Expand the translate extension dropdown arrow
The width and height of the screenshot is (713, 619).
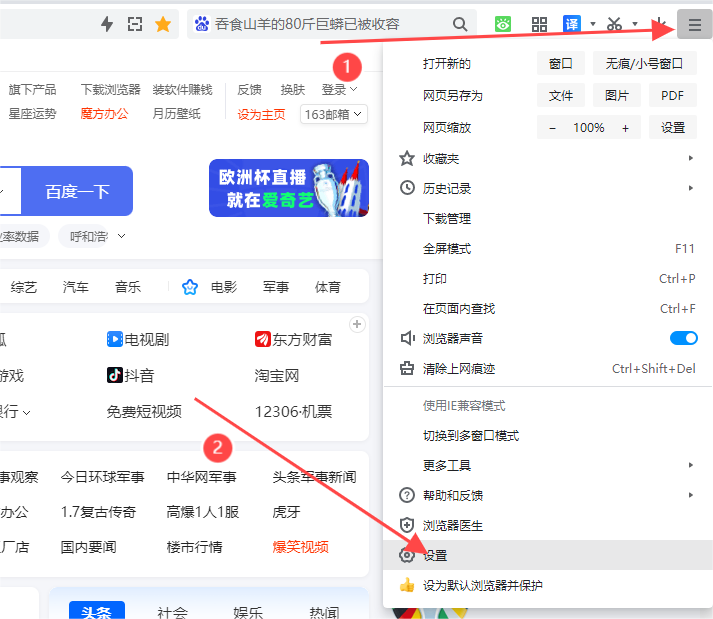(x=593, y=24)
